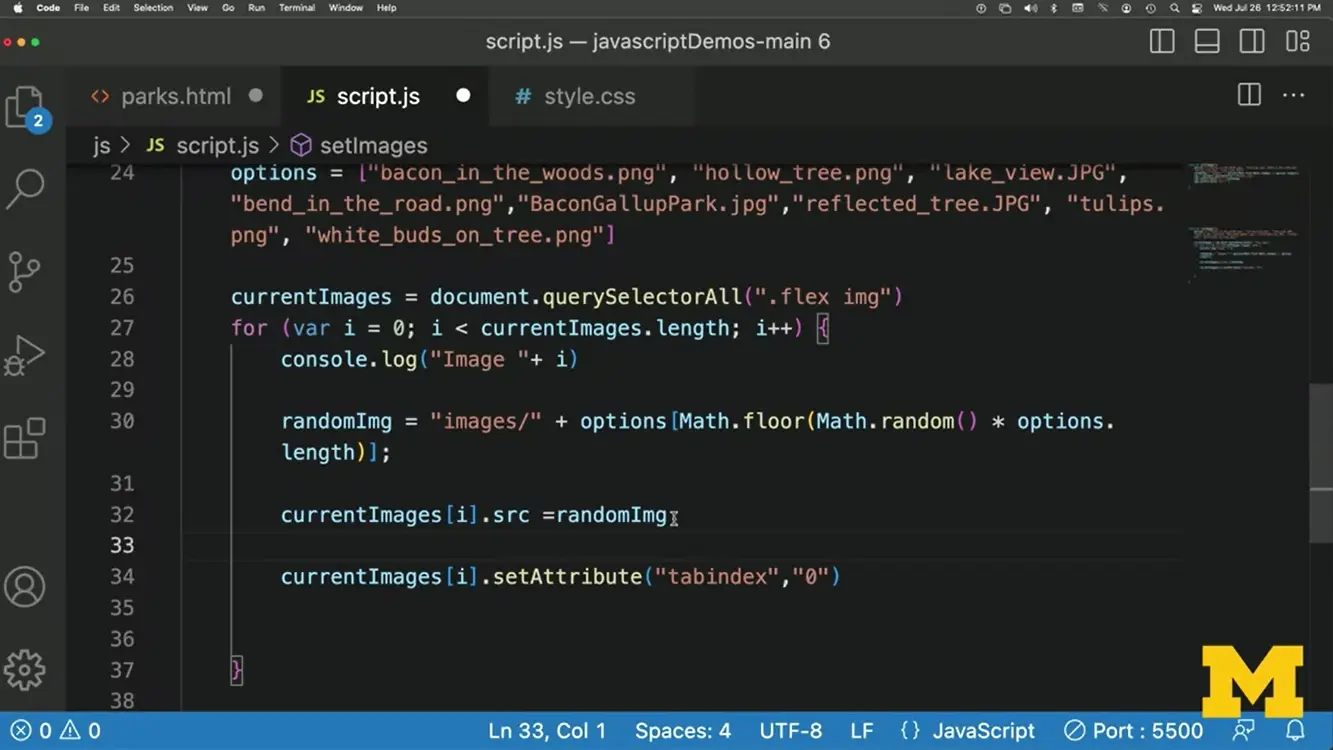The height and width of the screenshot is (750, 1333).
Task: Open File menu
Action: [x=82, y=8]
